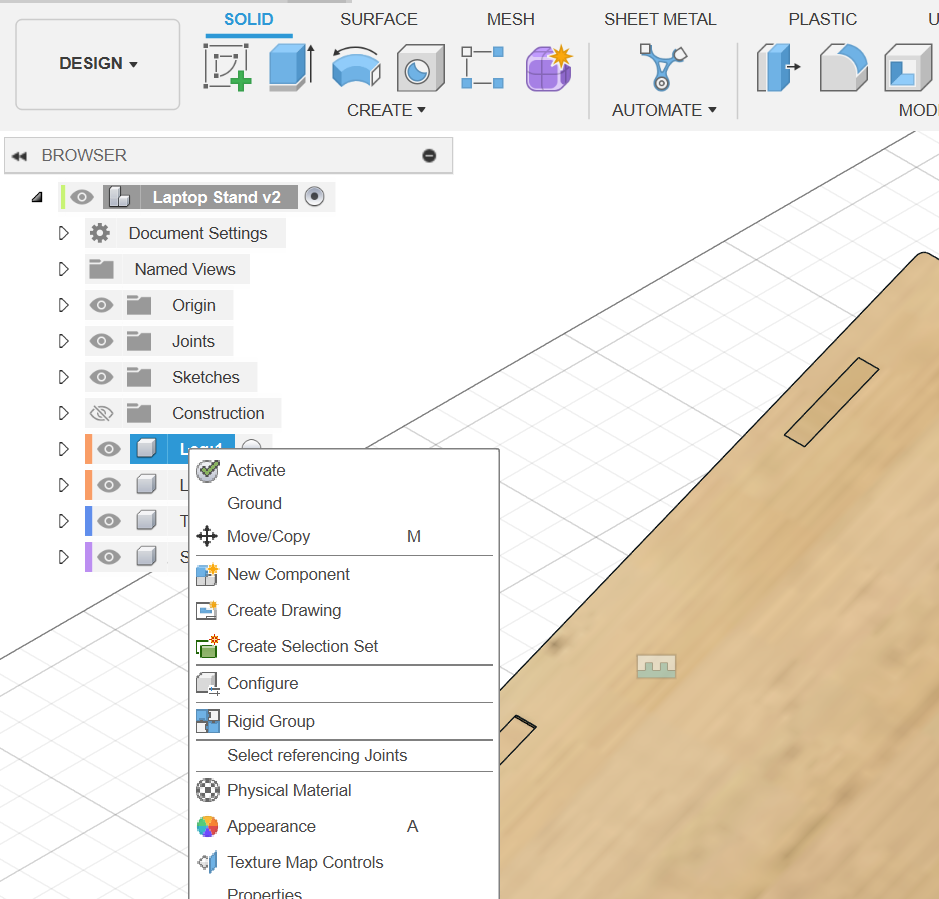Select the Shell tool
Viewport: 939px width, 899px height.
pos(910,68)
